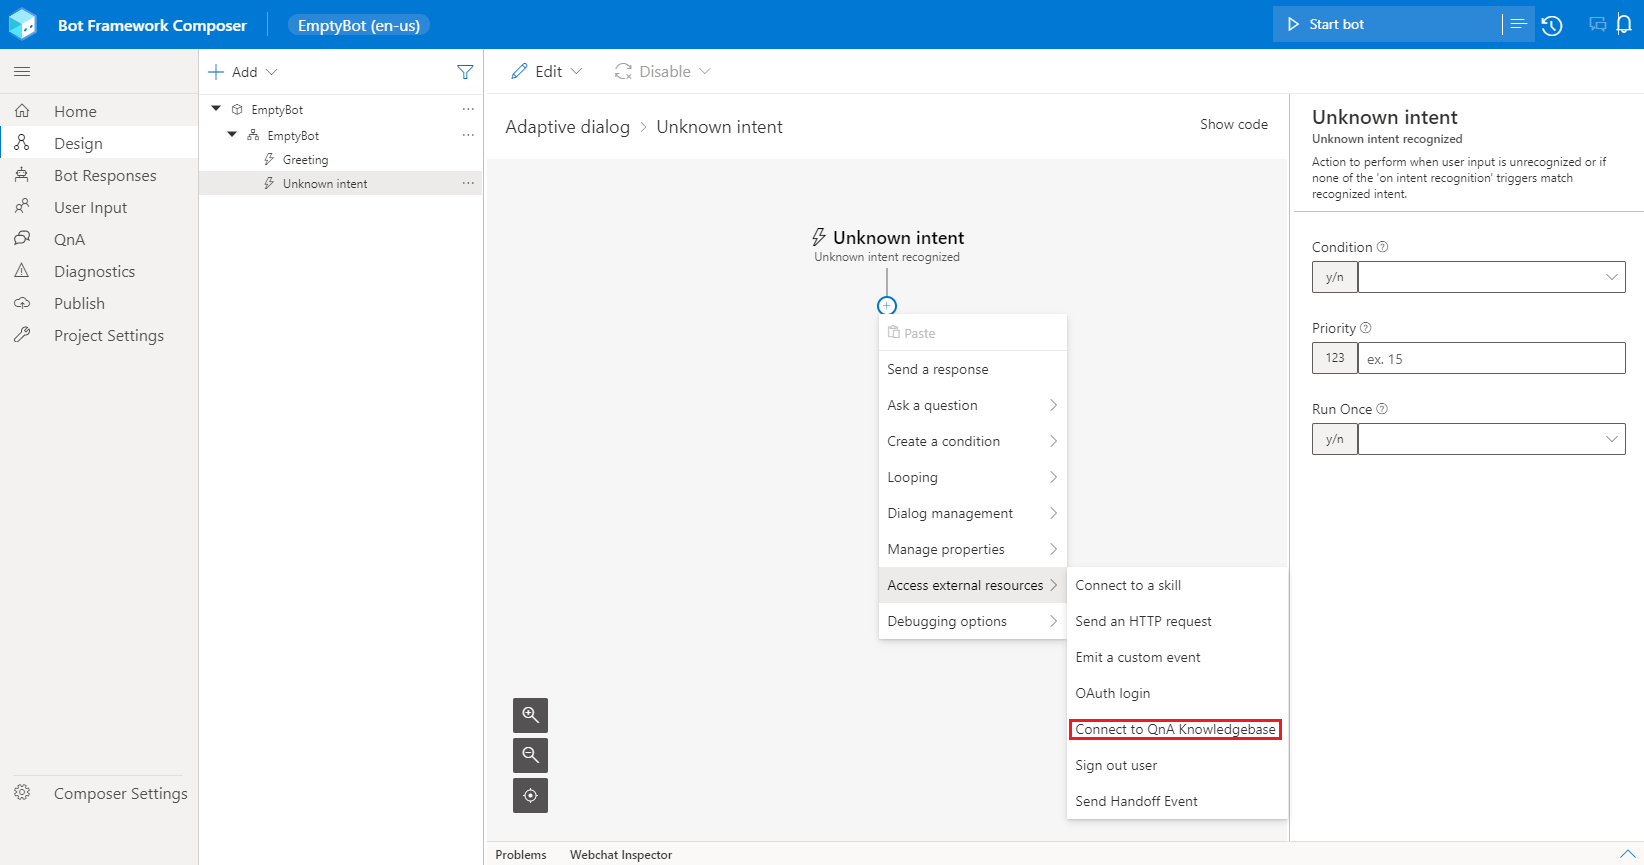Open more options for root EmptyBot
Viewport: 1644px width, 865px height.
coord(468,109)
